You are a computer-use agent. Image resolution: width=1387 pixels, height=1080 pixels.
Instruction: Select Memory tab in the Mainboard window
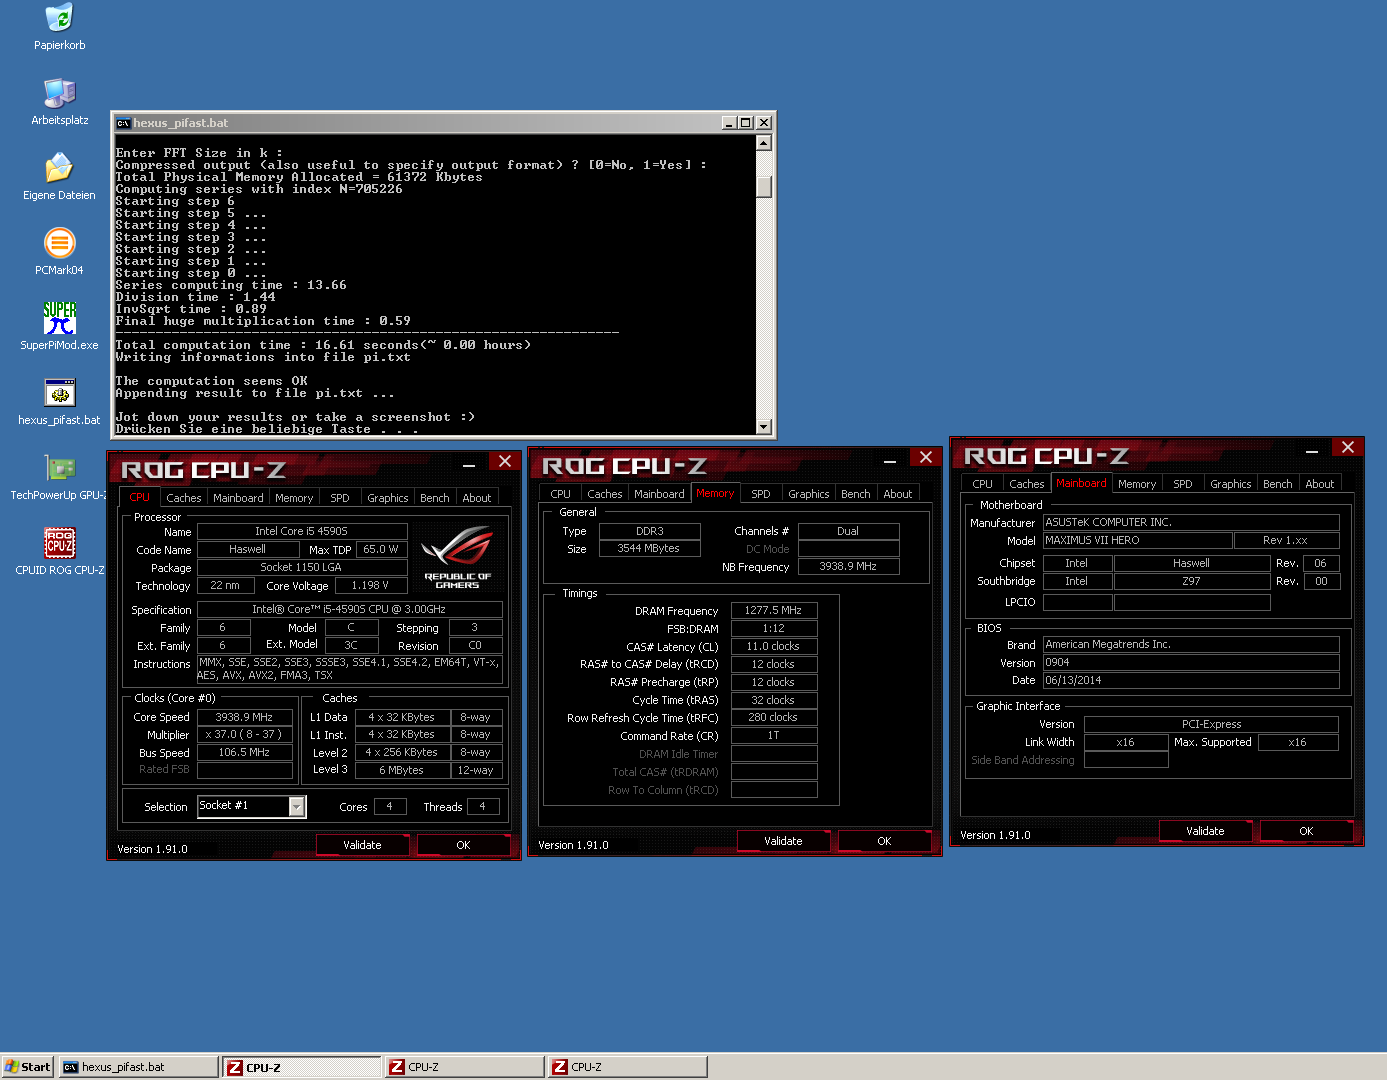1137,484
